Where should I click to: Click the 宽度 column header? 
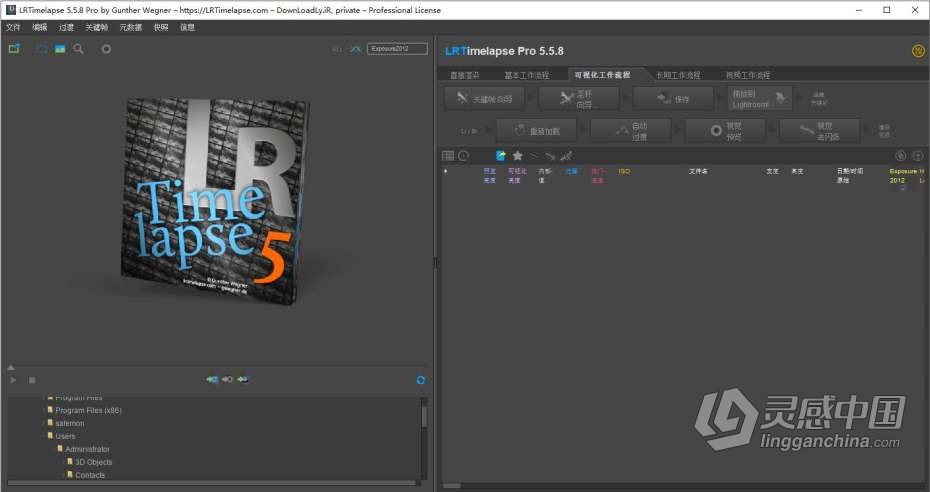click(772, 171)
